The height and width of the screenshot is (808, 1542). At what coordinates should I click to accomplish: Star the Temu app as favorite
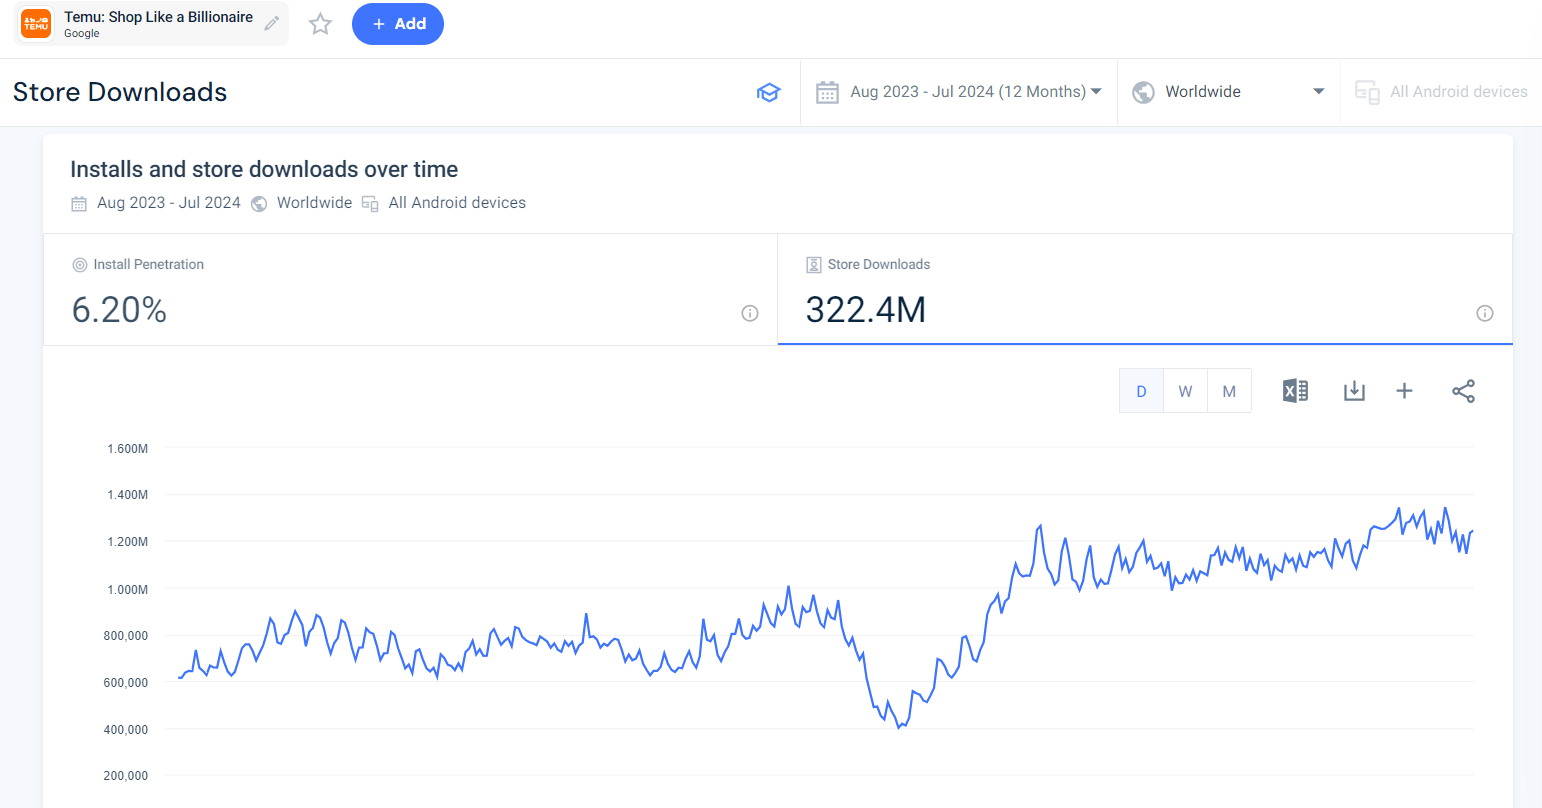320,24
